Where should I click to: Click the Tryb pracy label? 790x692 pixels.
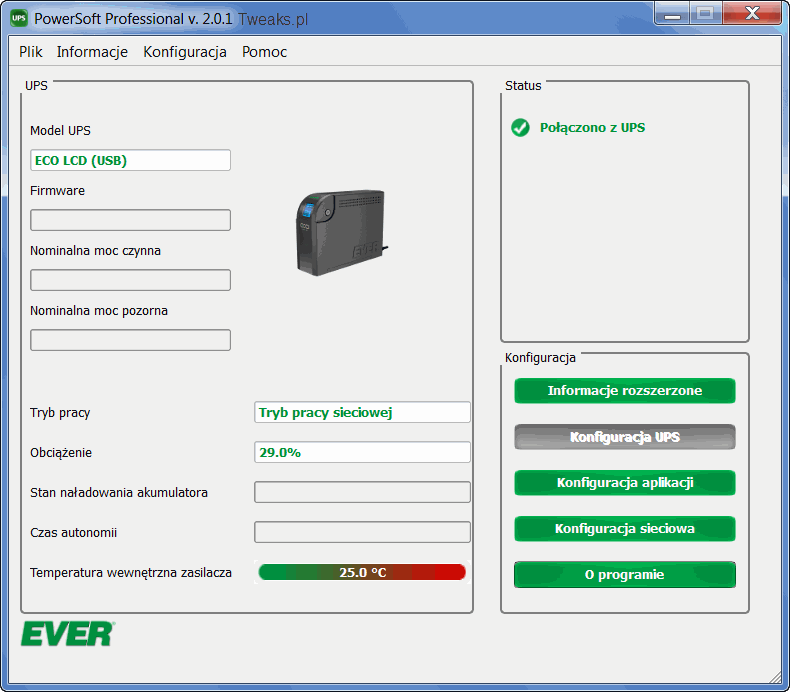(x=60, y=413)
